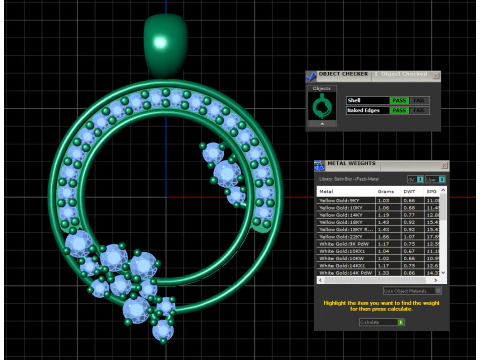
Task: Click Shell PASS indicator
Action: point(399,100)
